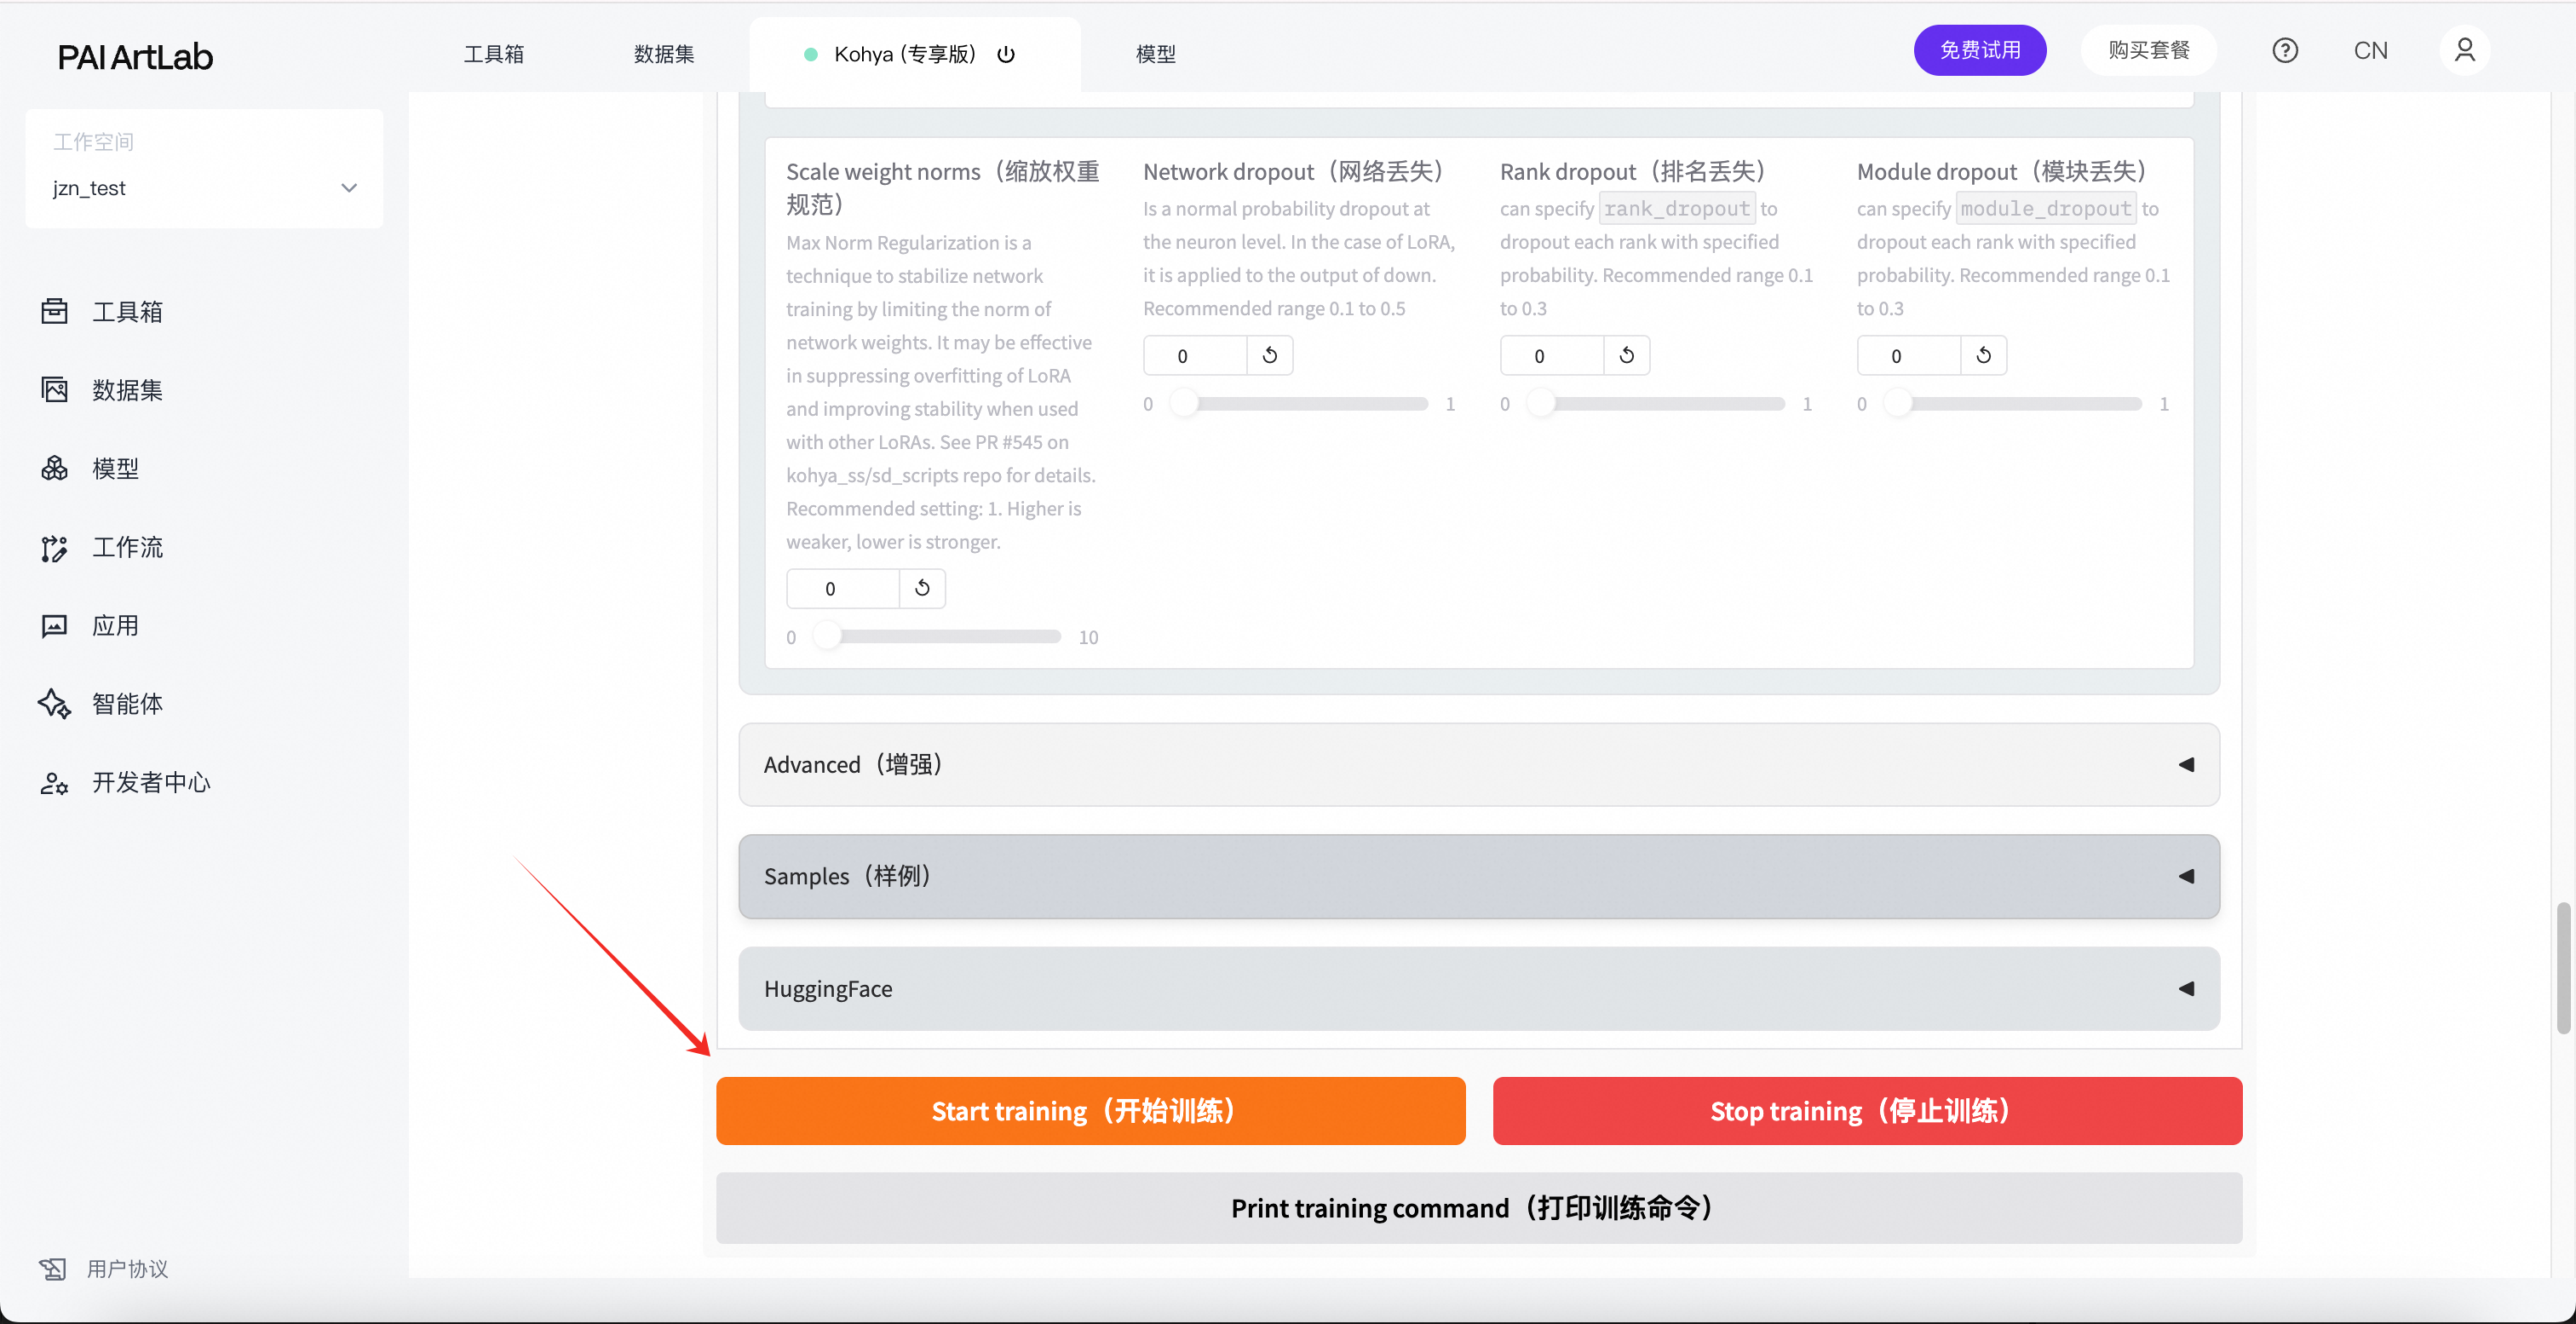
Task: Click the agent sparkle icon in the sidebar
Action: (54, 704)
